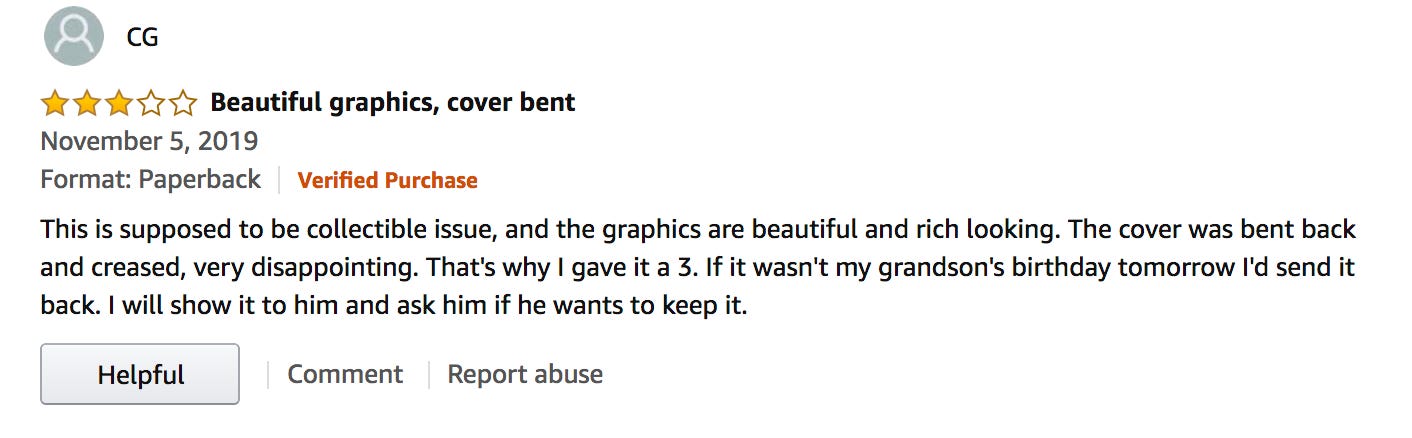The image size is (1412, 438).
Task: Click the divider between Comment and Report abuse
Action: click(428, 375)
